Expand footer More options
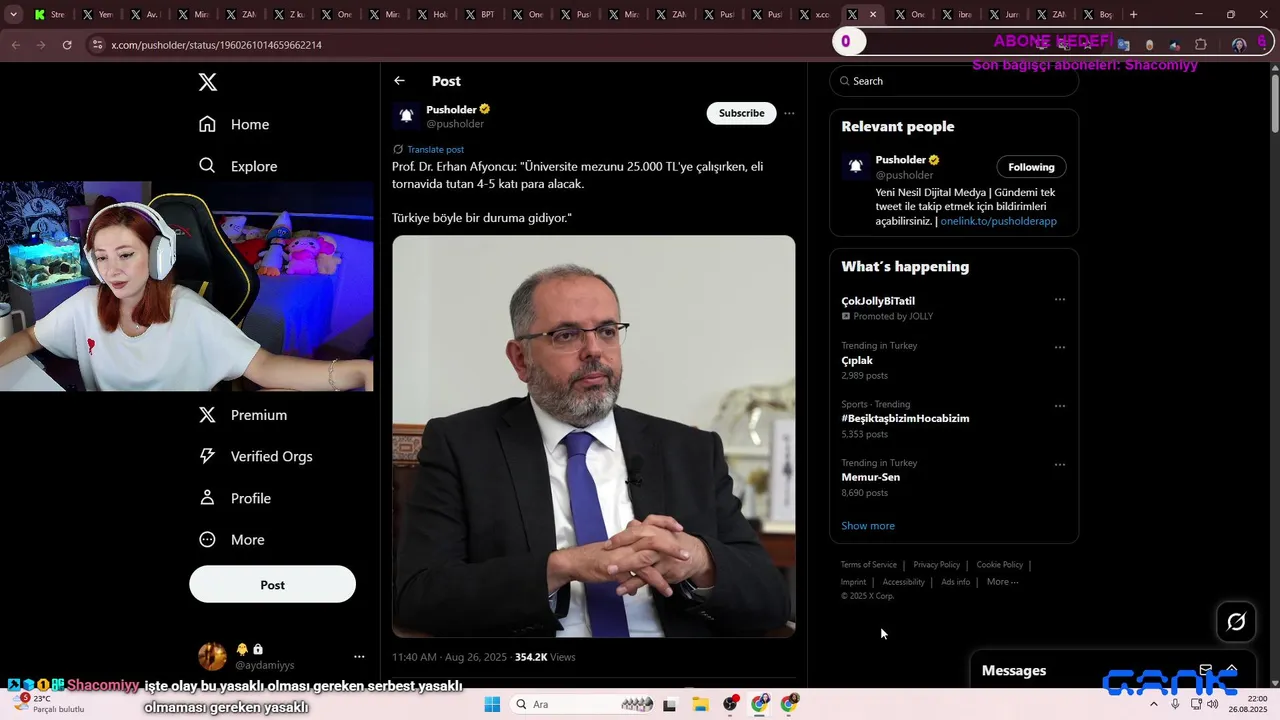The height and width of the screenshot is (720, 1280). [x=1002, y=582]
